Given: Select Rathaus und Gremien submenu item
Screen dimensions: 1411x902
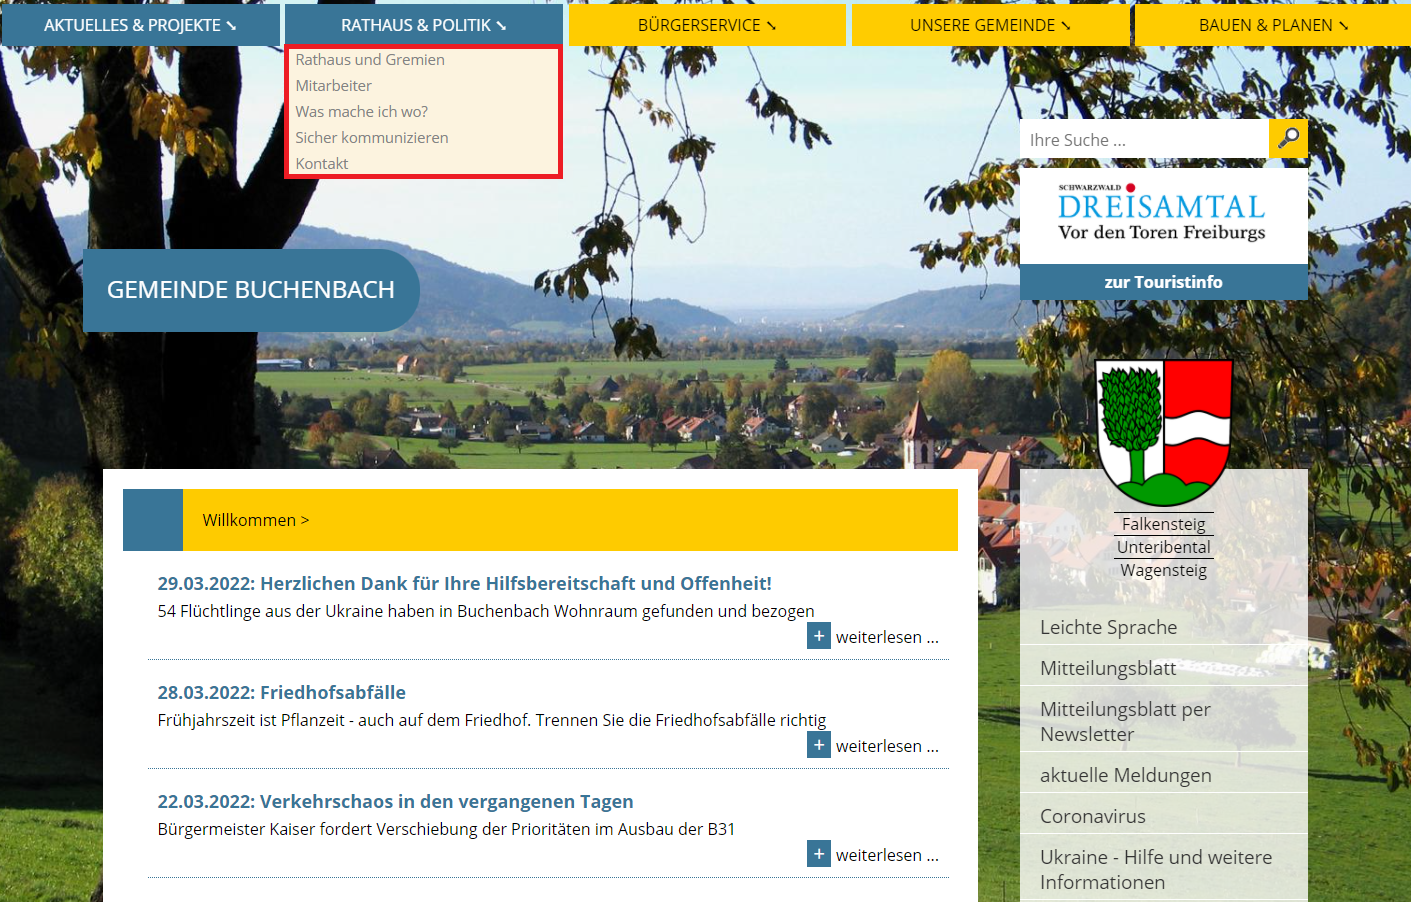Looking at the screenshot, I should tap(370, 60).
